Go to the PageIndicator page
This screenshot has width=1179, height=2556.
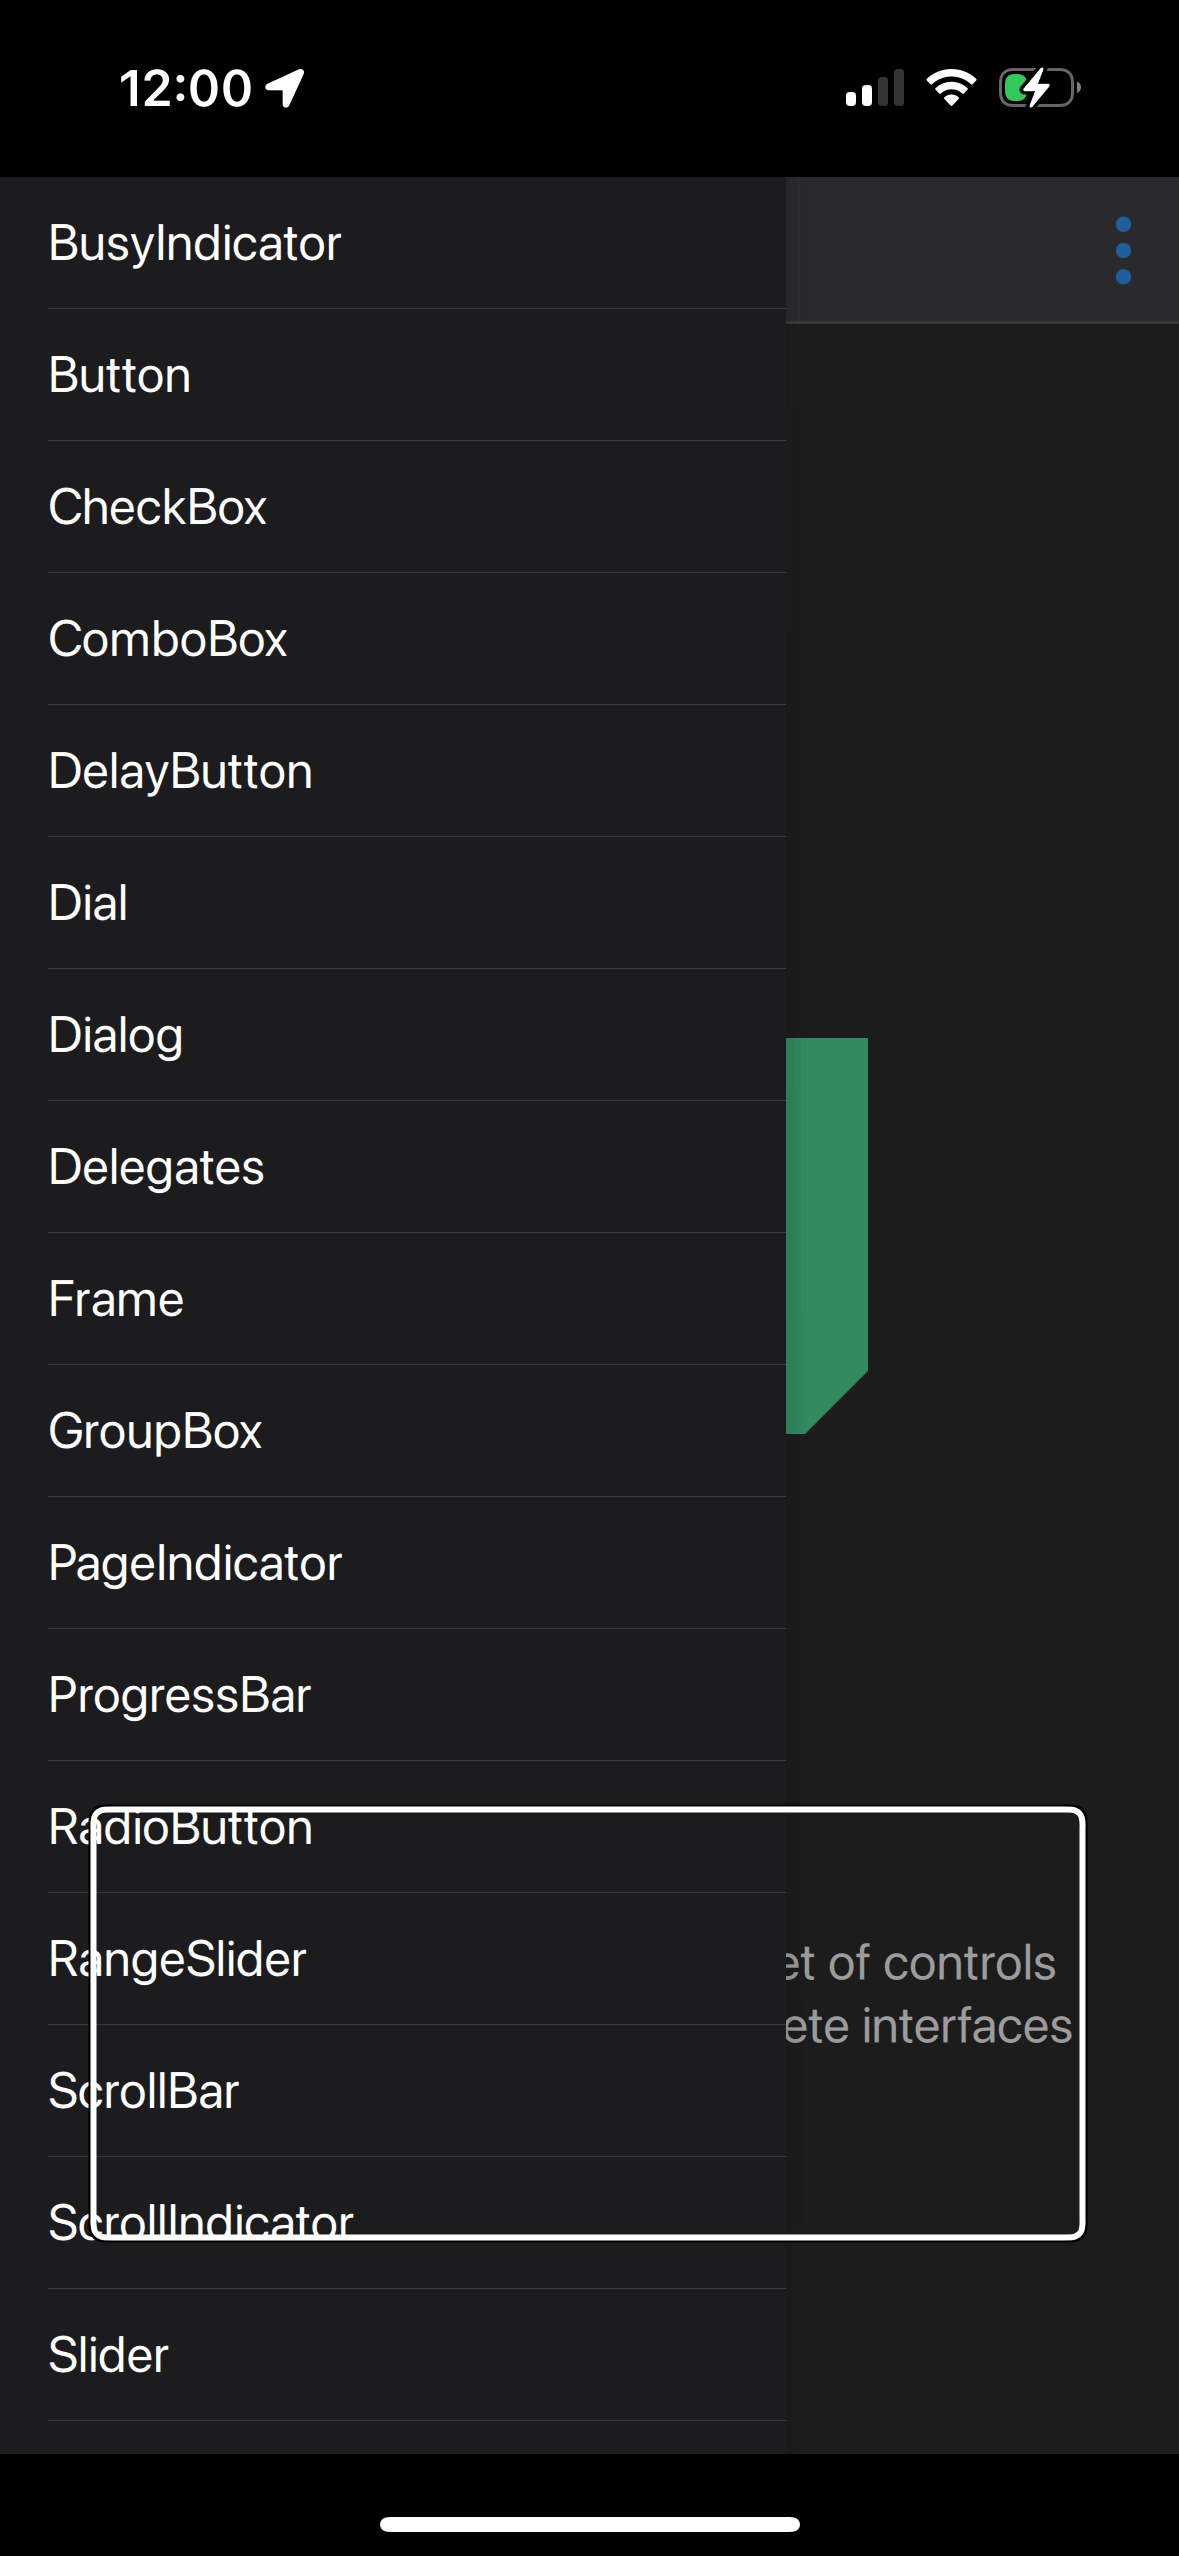click(393, 1563)
